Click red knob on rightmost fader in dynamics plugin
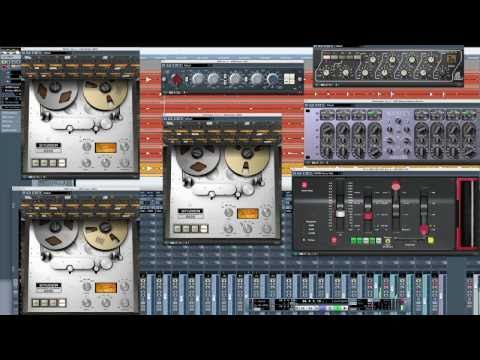 (424, 229)
